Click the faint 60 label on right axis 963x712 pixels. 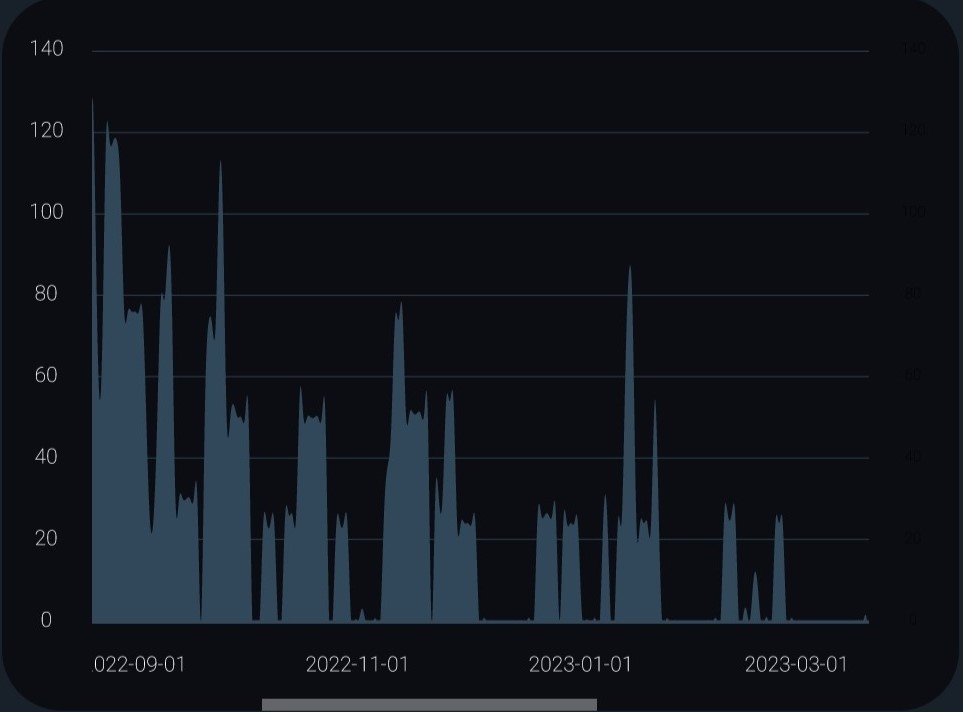tap(913, 375)
